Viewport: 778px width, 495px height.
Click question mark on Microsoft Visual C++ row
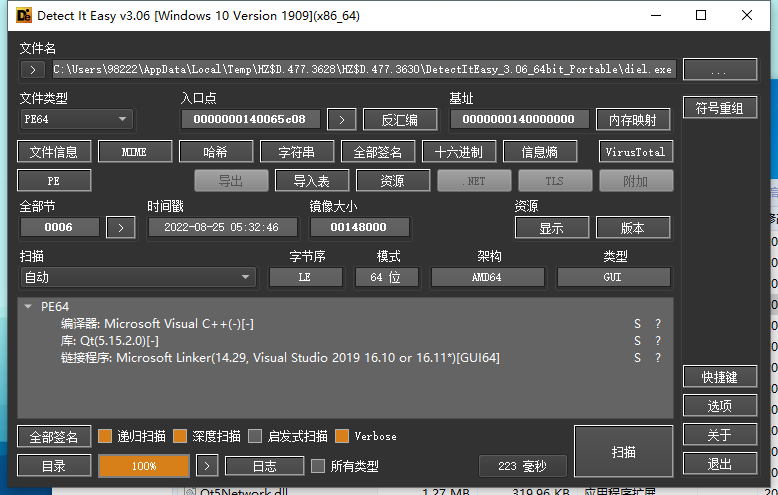(658, 324)
